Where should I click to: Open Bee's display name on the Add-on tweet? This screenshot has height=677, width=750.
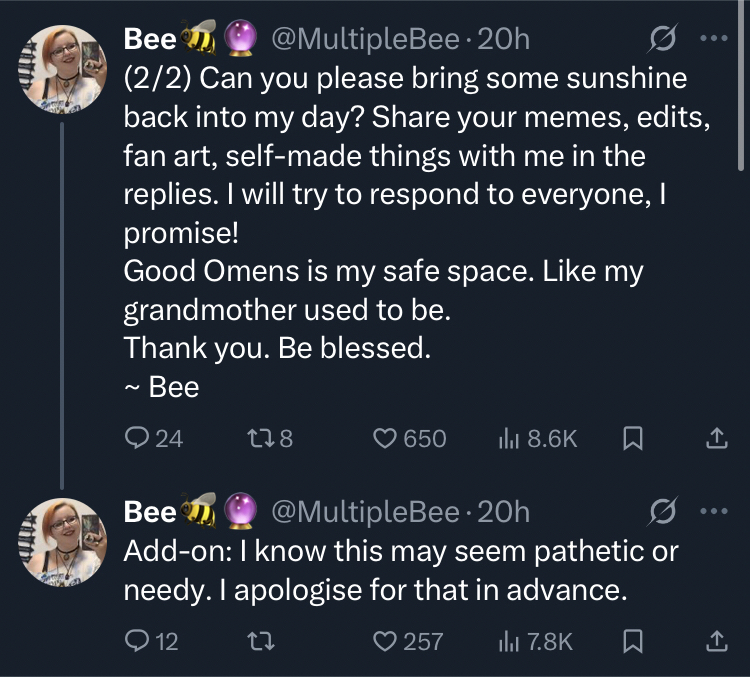coord(149,511)
